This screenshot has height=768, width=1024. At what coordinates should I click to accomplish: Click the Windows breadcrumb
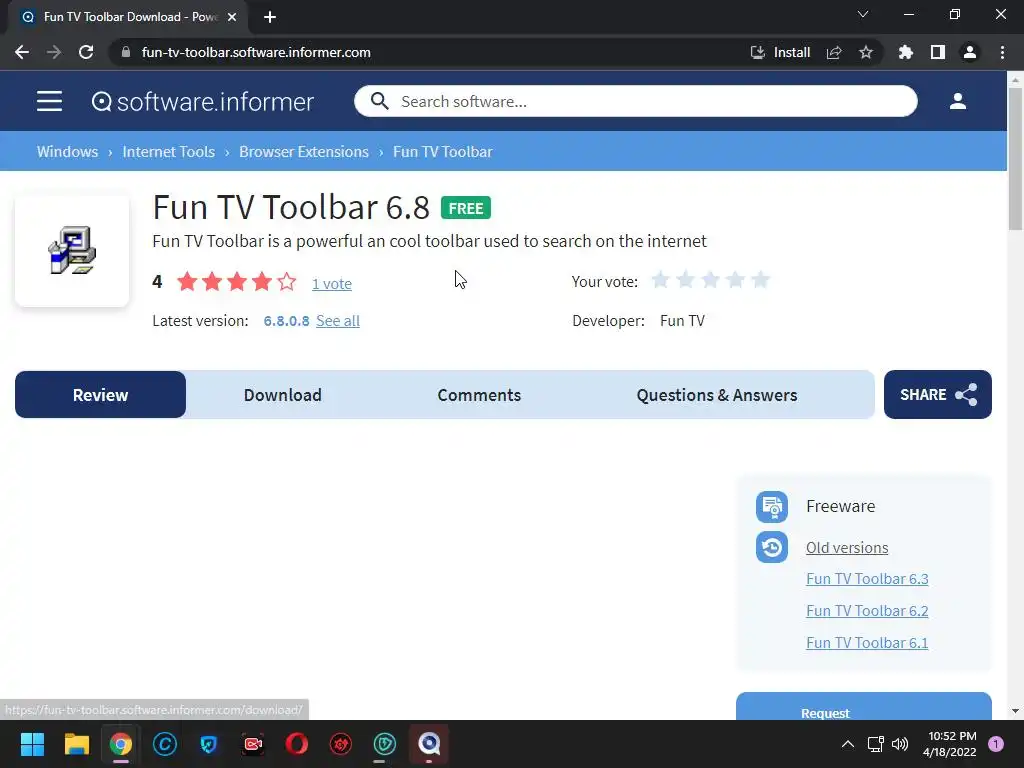tap(67, 152)
